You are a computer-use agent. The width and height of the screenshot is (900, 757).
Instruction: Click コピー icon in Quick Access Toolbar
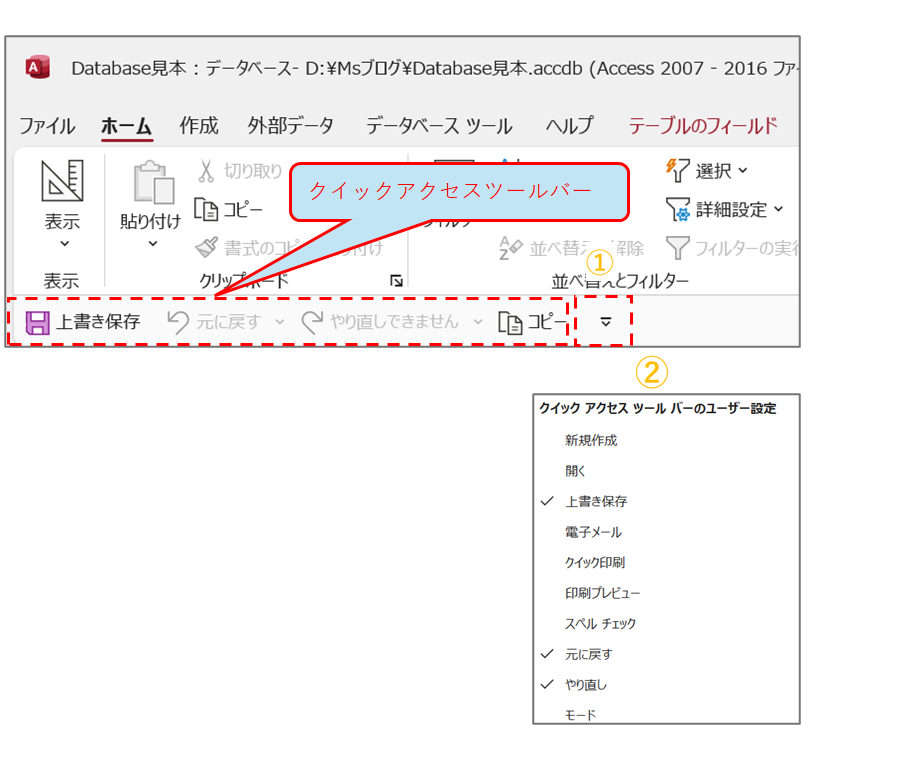pyautogui.click(x=511, y=322)
